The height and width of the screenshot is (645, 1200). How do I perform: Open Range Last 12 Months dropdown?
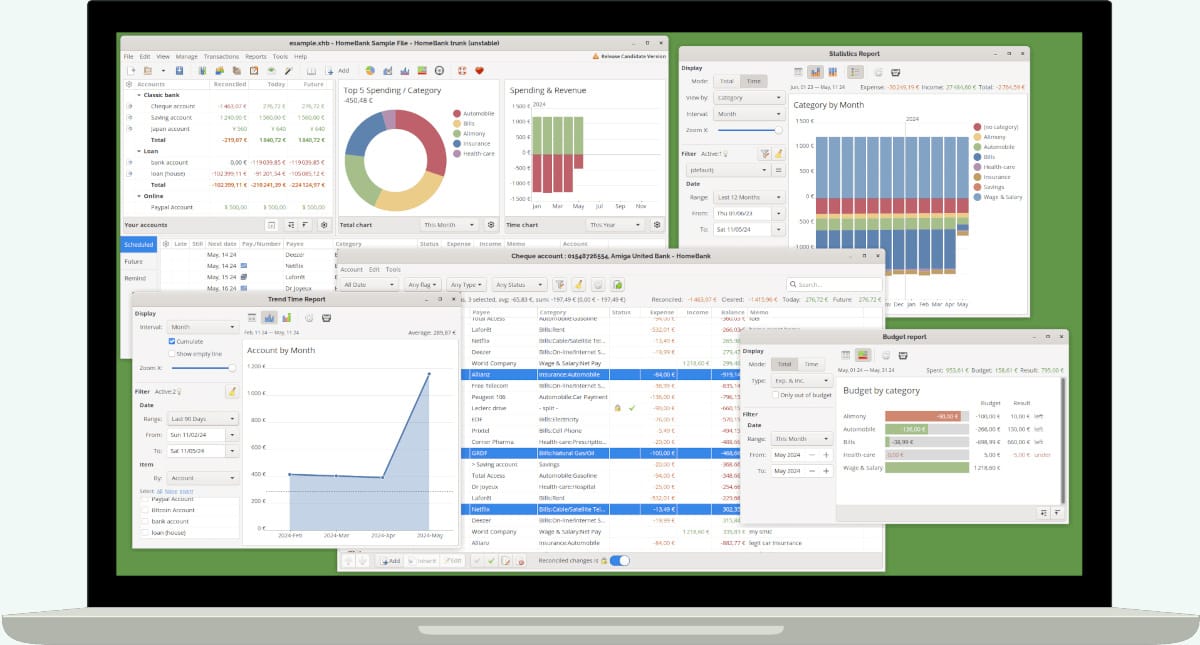(749, 196)
